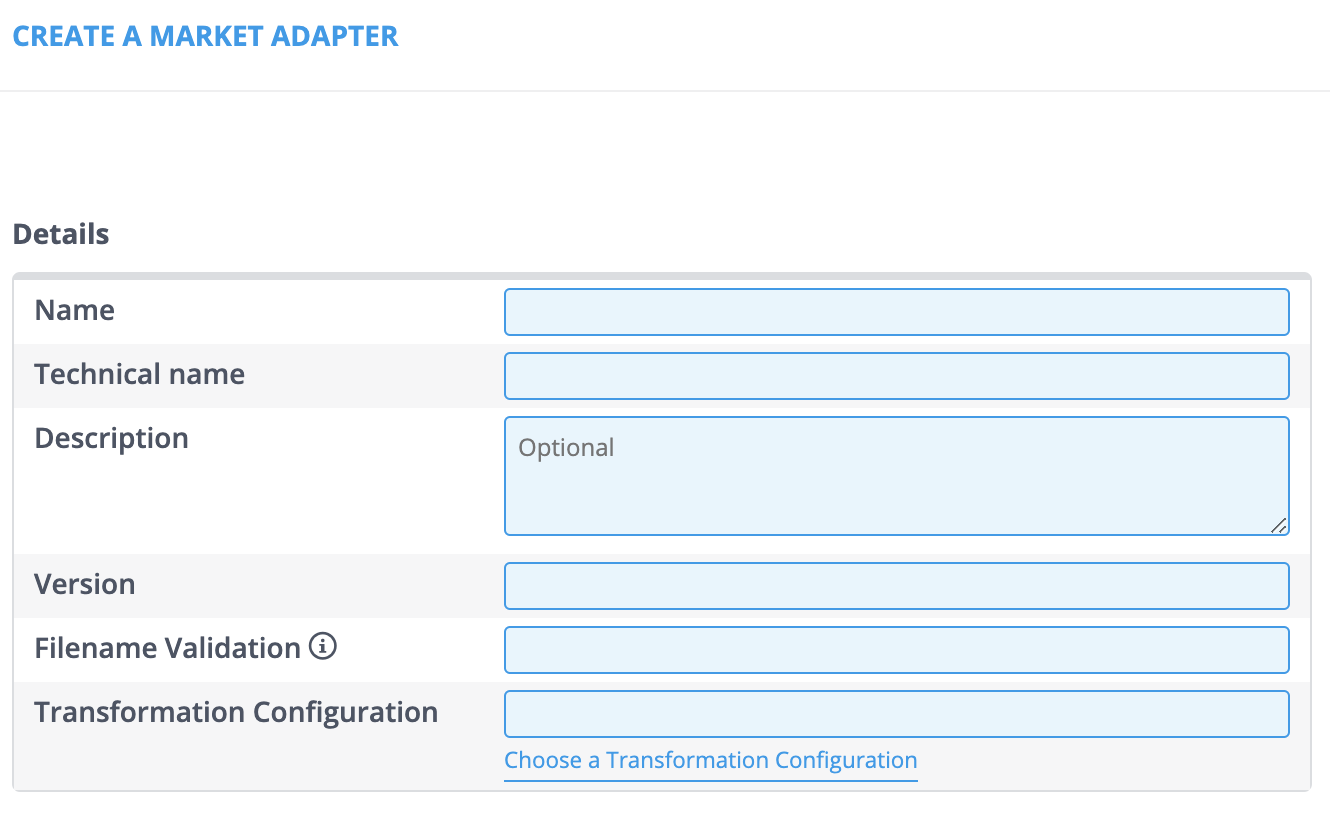Click into the Technical name field
Viewport: 1330px width, 816px height.
point(896,376)
